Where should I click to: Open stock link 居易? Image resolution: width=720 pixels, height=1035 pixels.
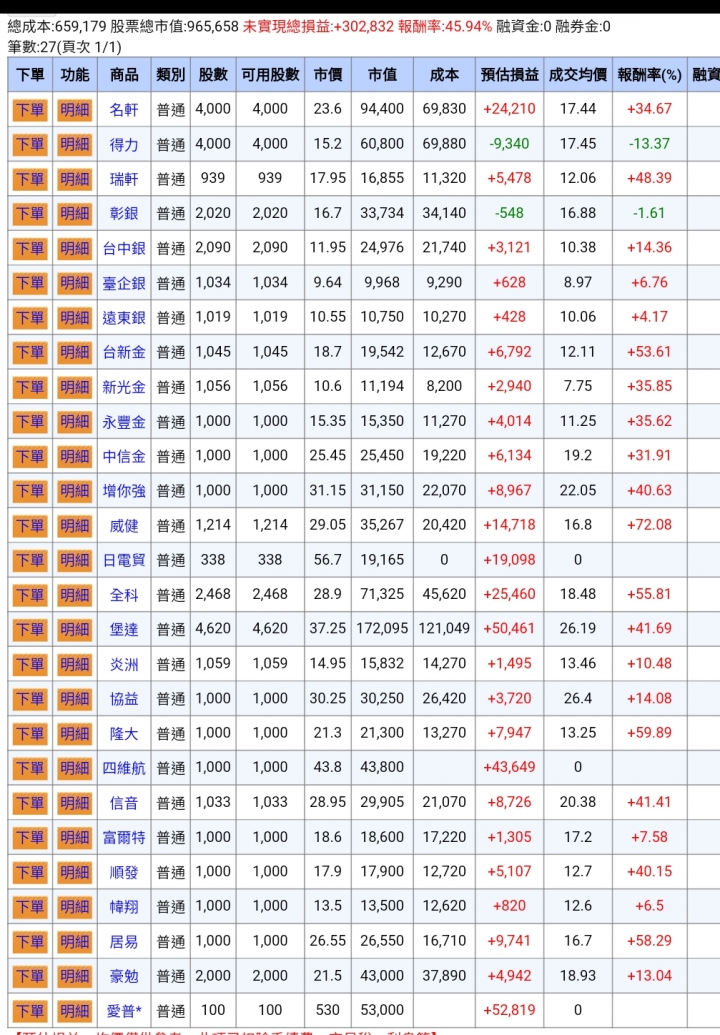click(x=124, y=941)
